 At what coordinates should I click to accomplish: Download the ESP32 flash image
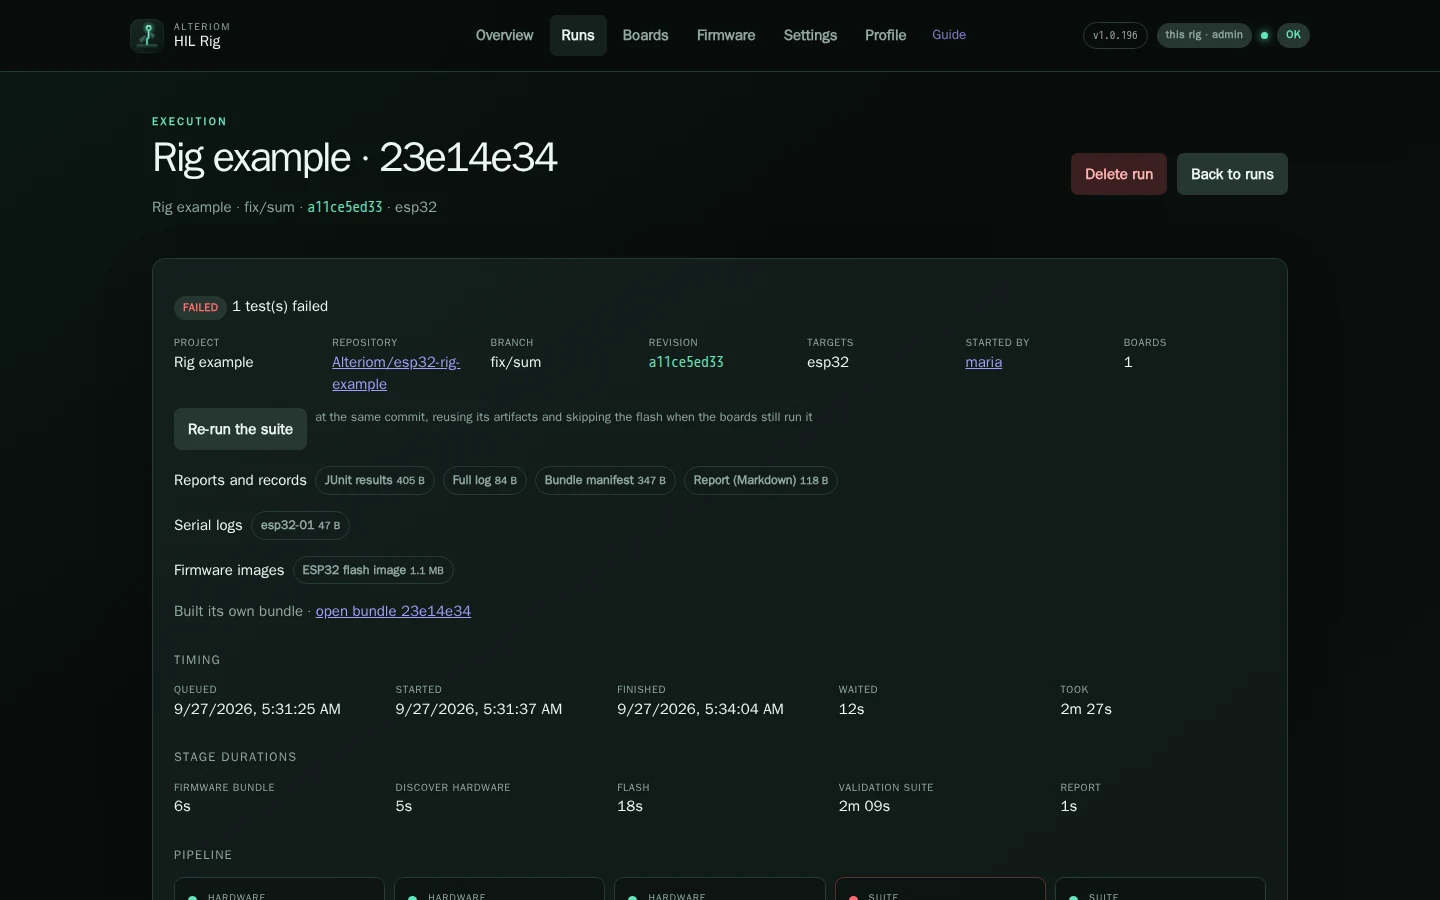tap(373, 570)
